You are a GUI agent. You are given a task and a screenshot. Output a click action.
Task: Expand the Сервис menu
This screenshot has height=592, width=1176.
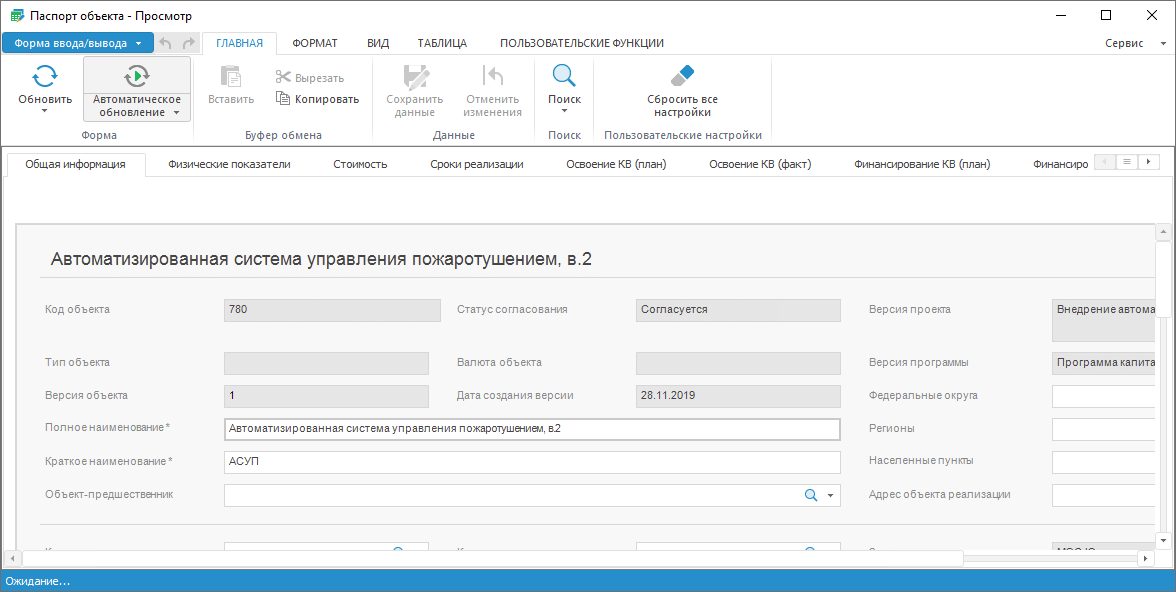pos(1135,44)
